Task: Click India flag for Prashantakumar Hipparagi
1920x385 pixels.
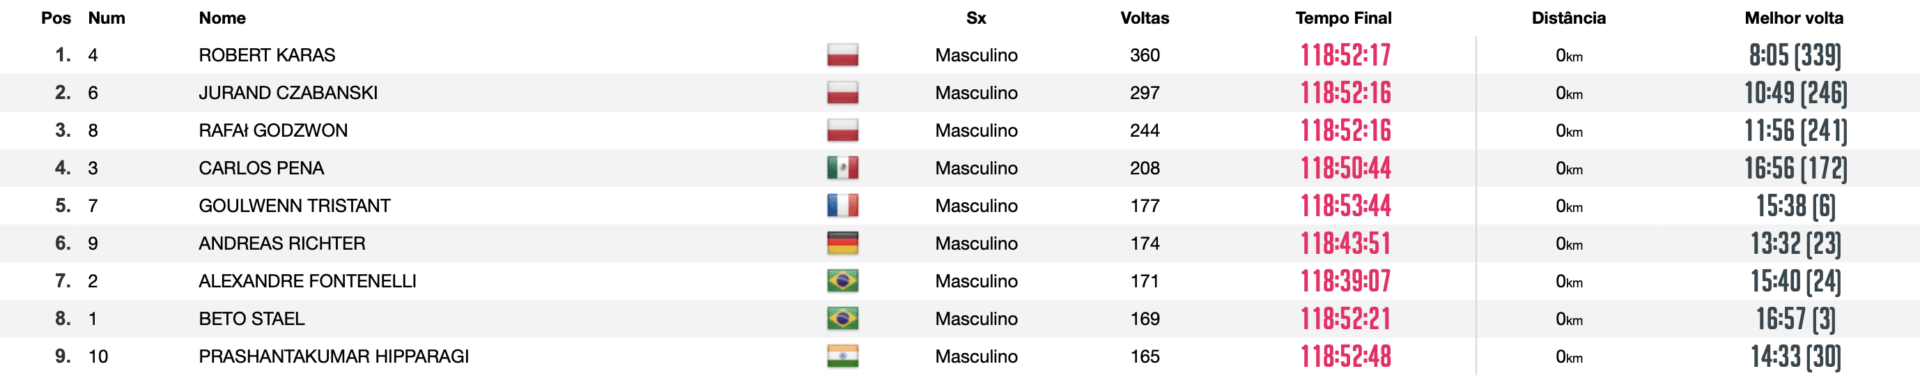Action: pyautogui.click(x=842, y=356)
